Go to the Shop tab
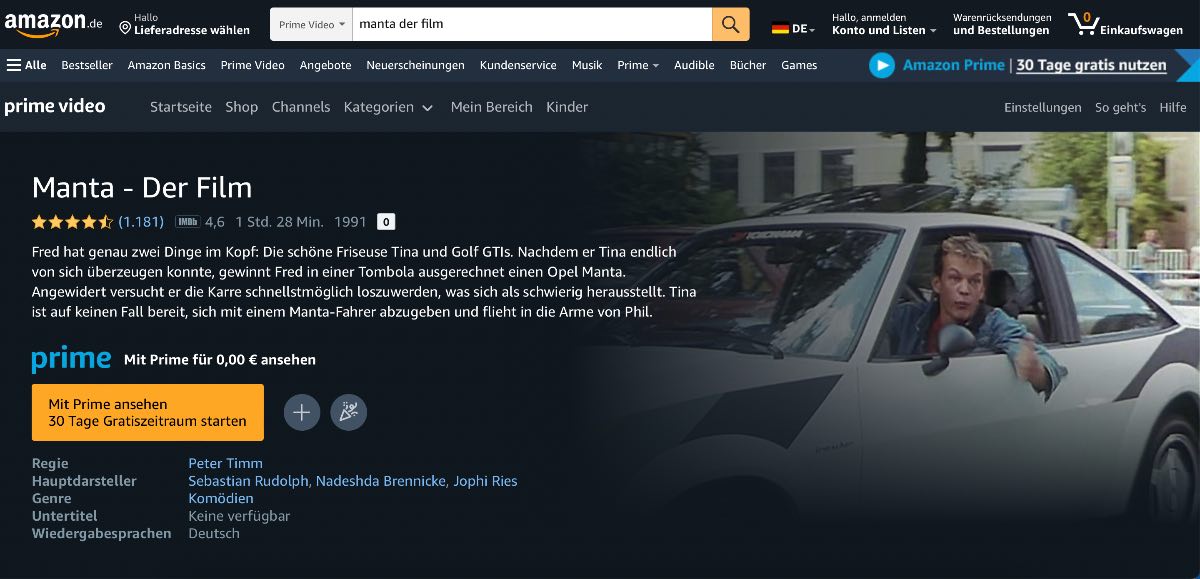This screenshot has height=579, width=1200. pyautogui.click(x=242, y=107)
